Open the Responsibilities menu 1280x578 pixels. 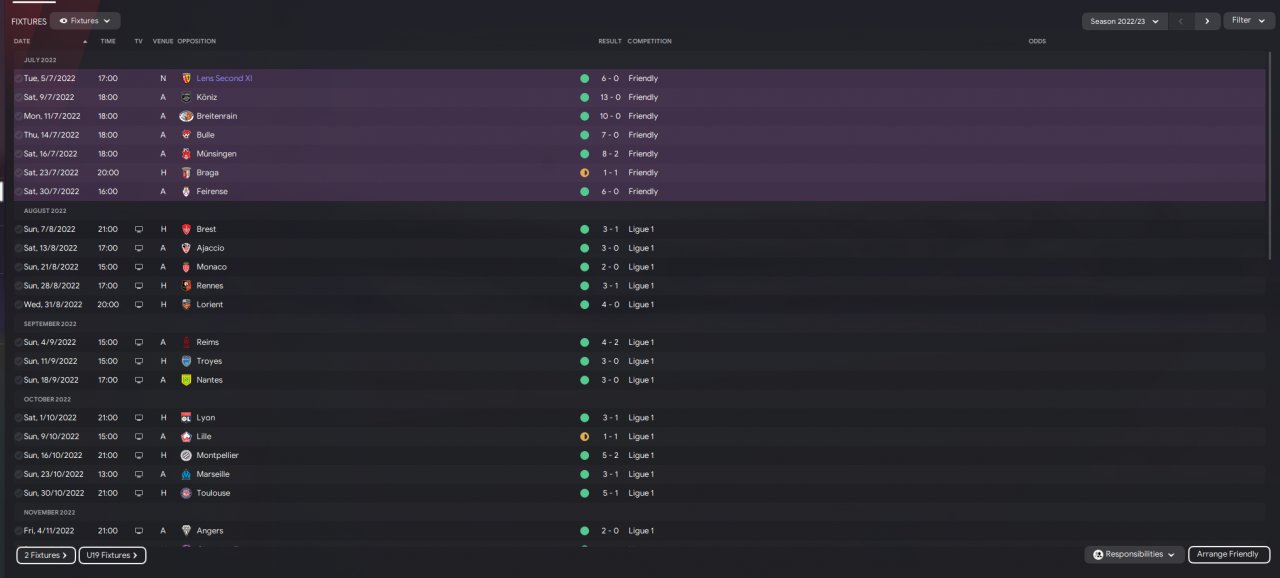click(x=1134, y=554)
